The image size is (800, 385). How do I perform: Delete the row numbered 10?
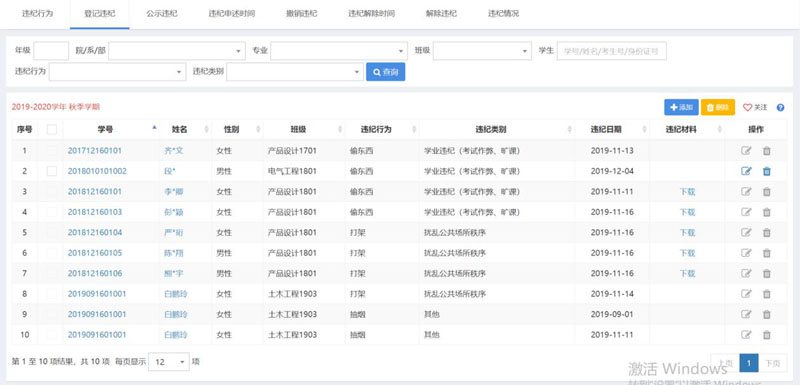pyautogui.click(x=766, y=335)
